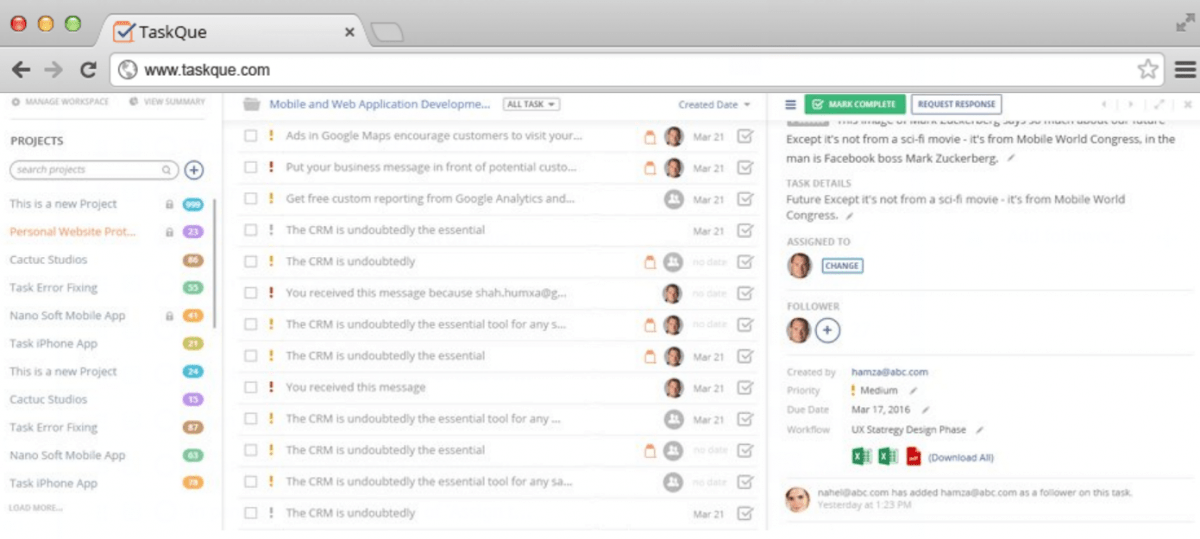
Task: Click the Download All link
Action: coord(961,457)
